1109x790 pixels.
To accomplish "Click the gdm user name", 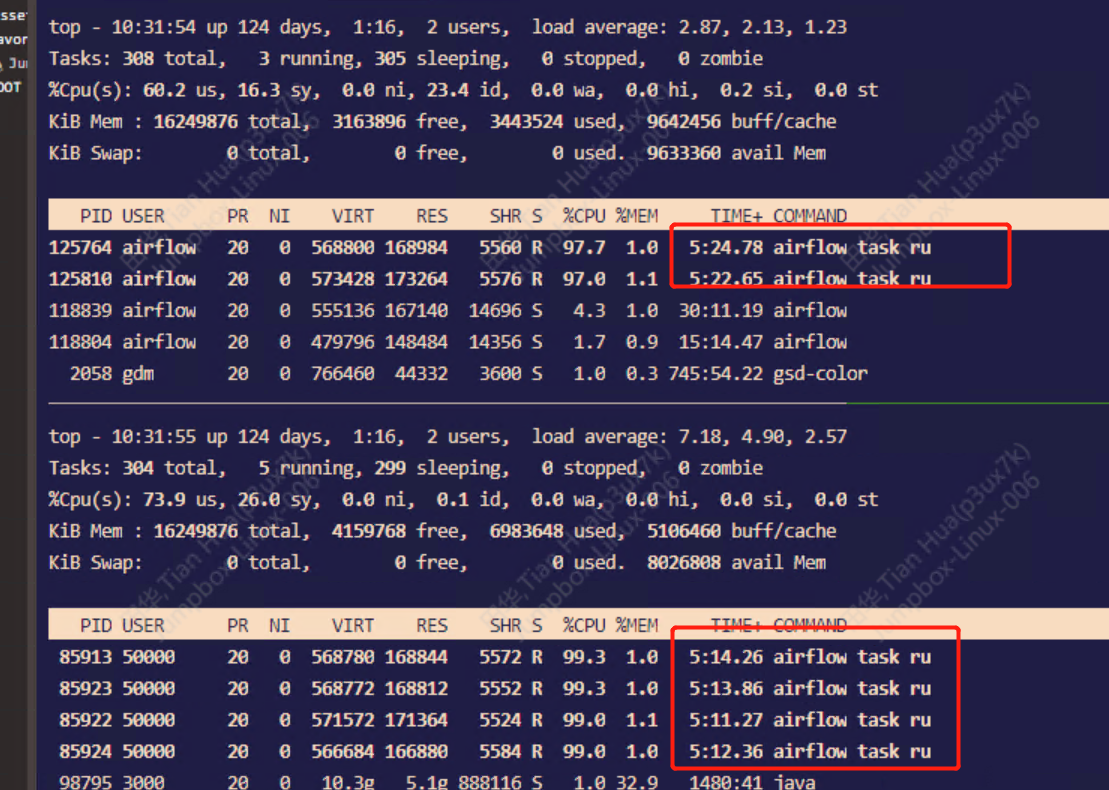I will pyautogui.click(x=138, y=373).
